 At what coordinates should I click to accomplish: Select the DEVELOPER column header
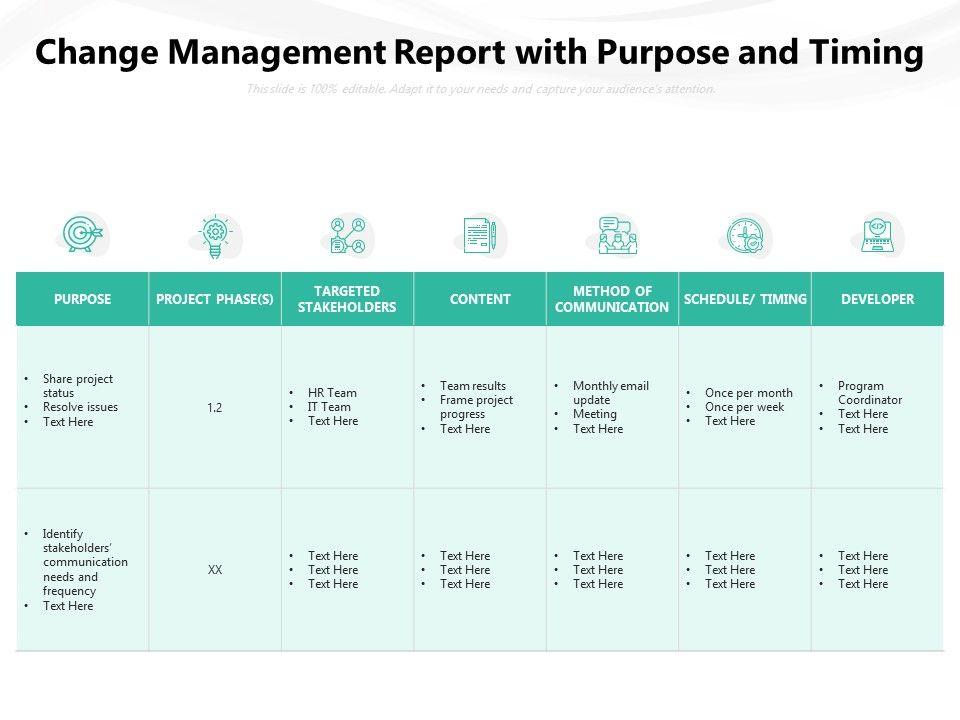pyautogui.click(x=877, y=299)
